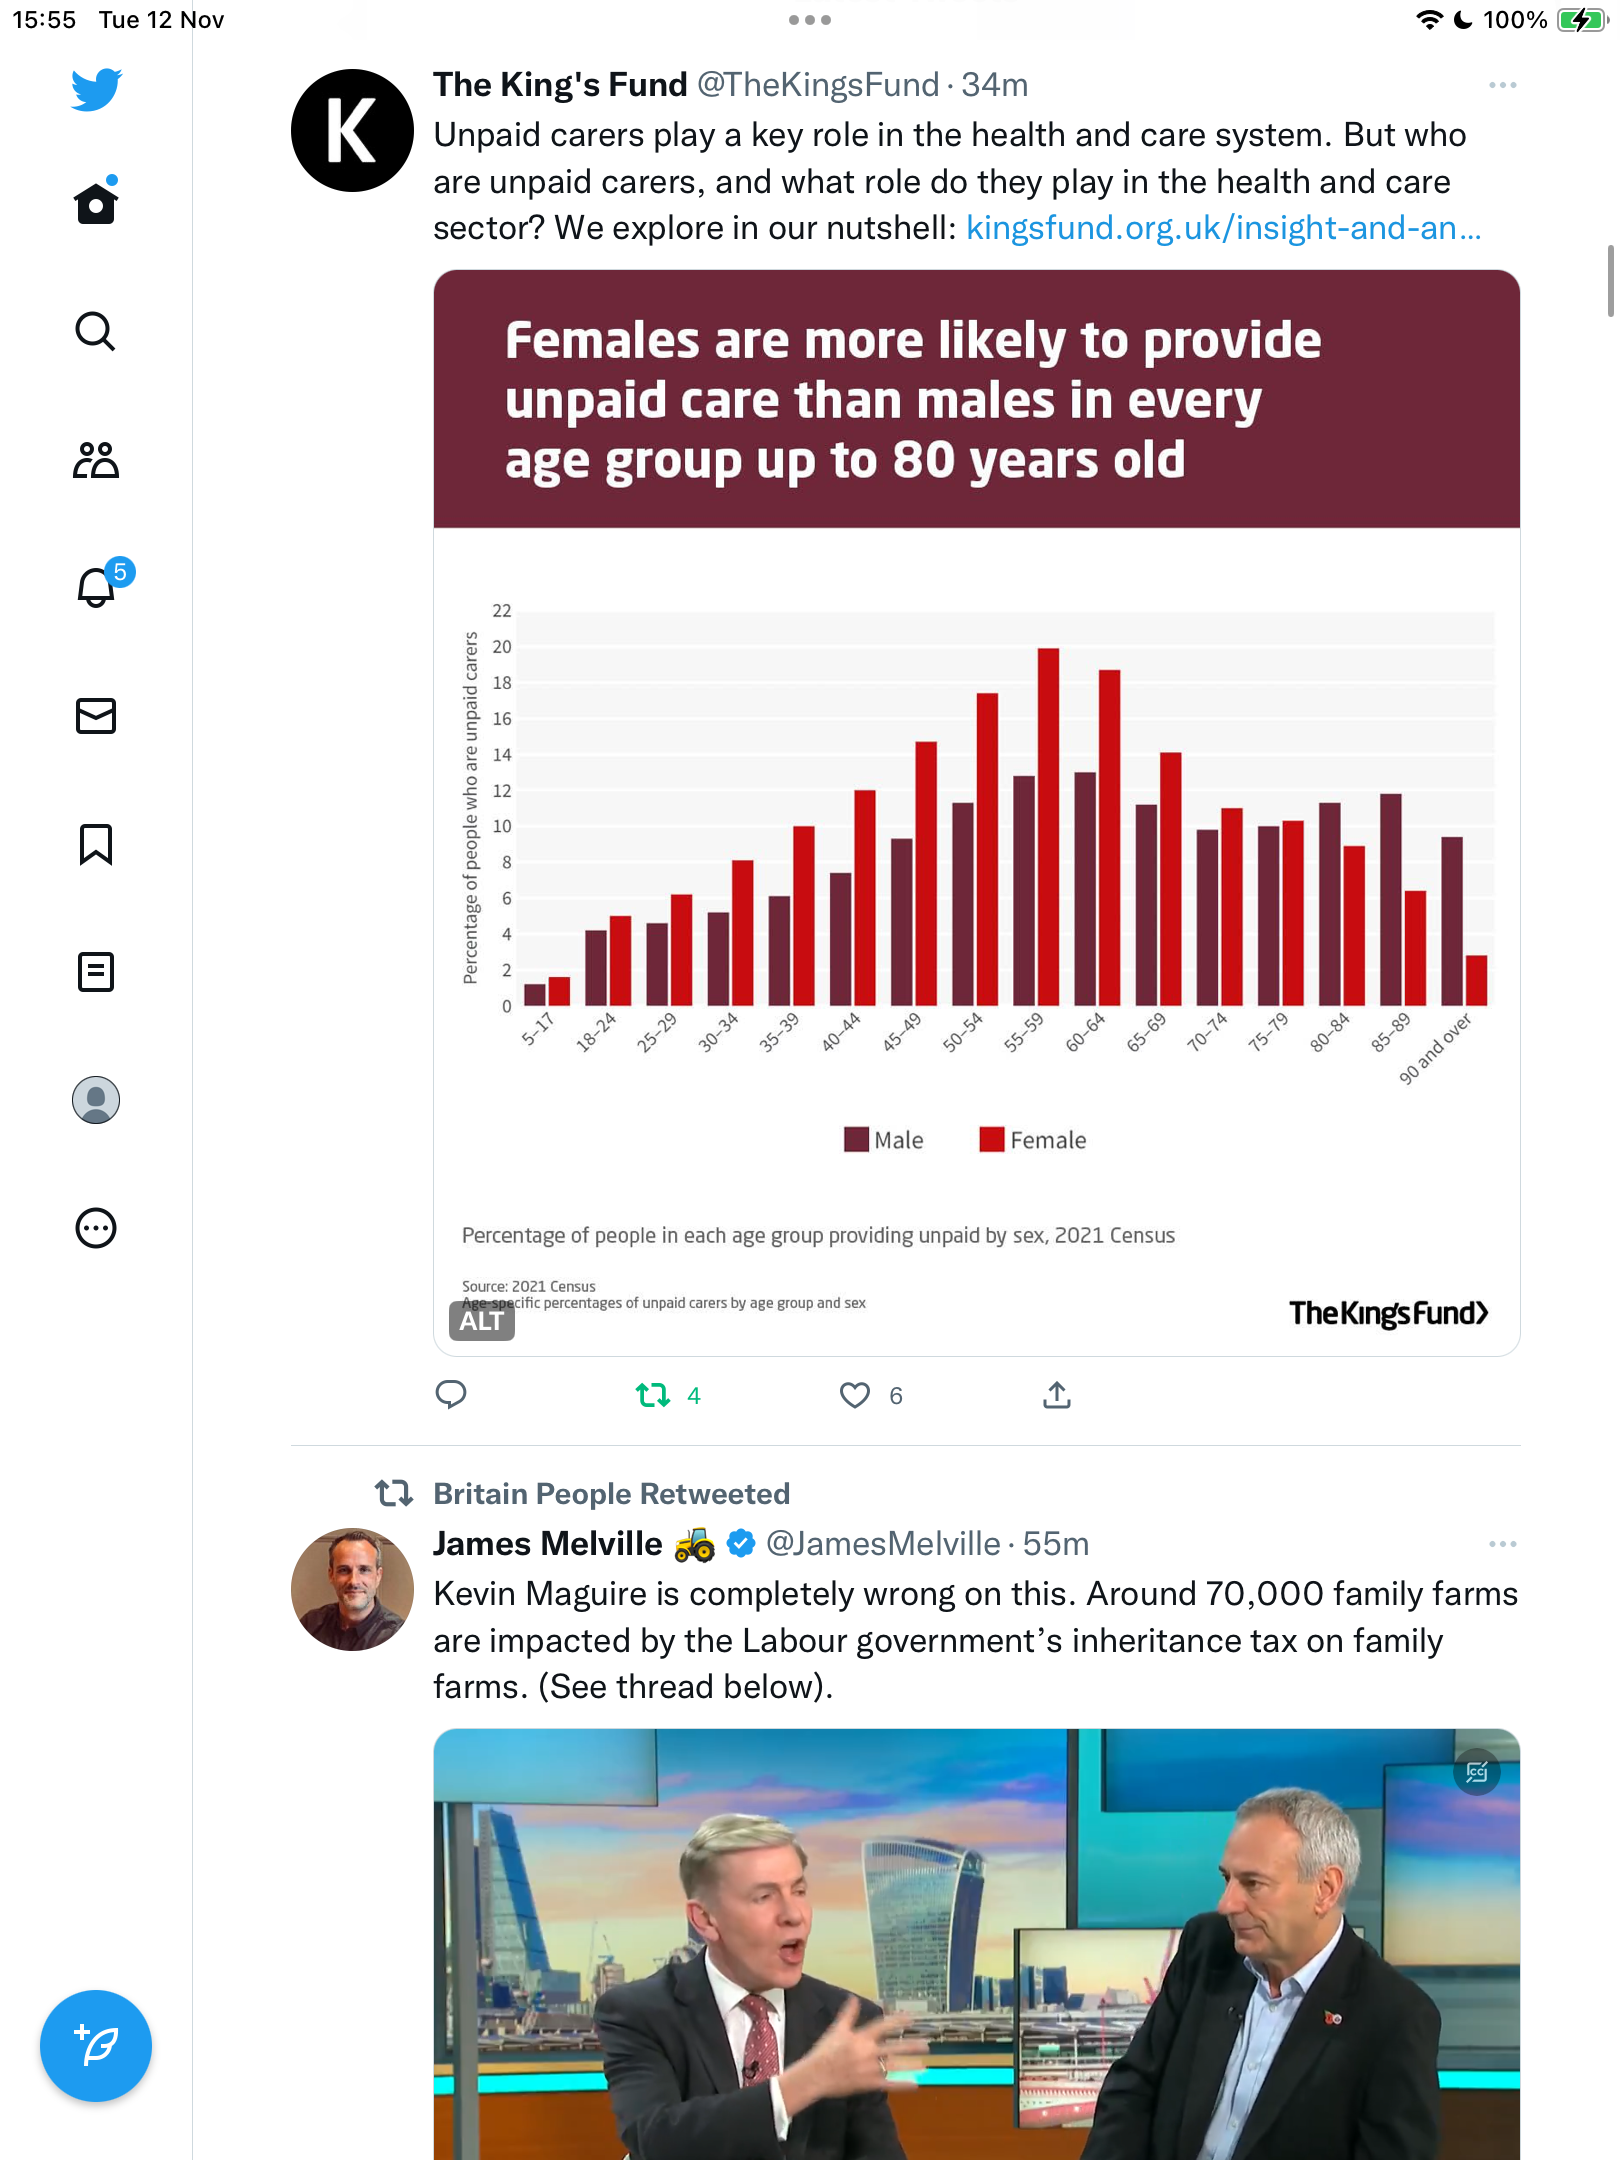Open Bookmarks icon in sidebar
The image size is (1620, 2160).
coord(96,844)
